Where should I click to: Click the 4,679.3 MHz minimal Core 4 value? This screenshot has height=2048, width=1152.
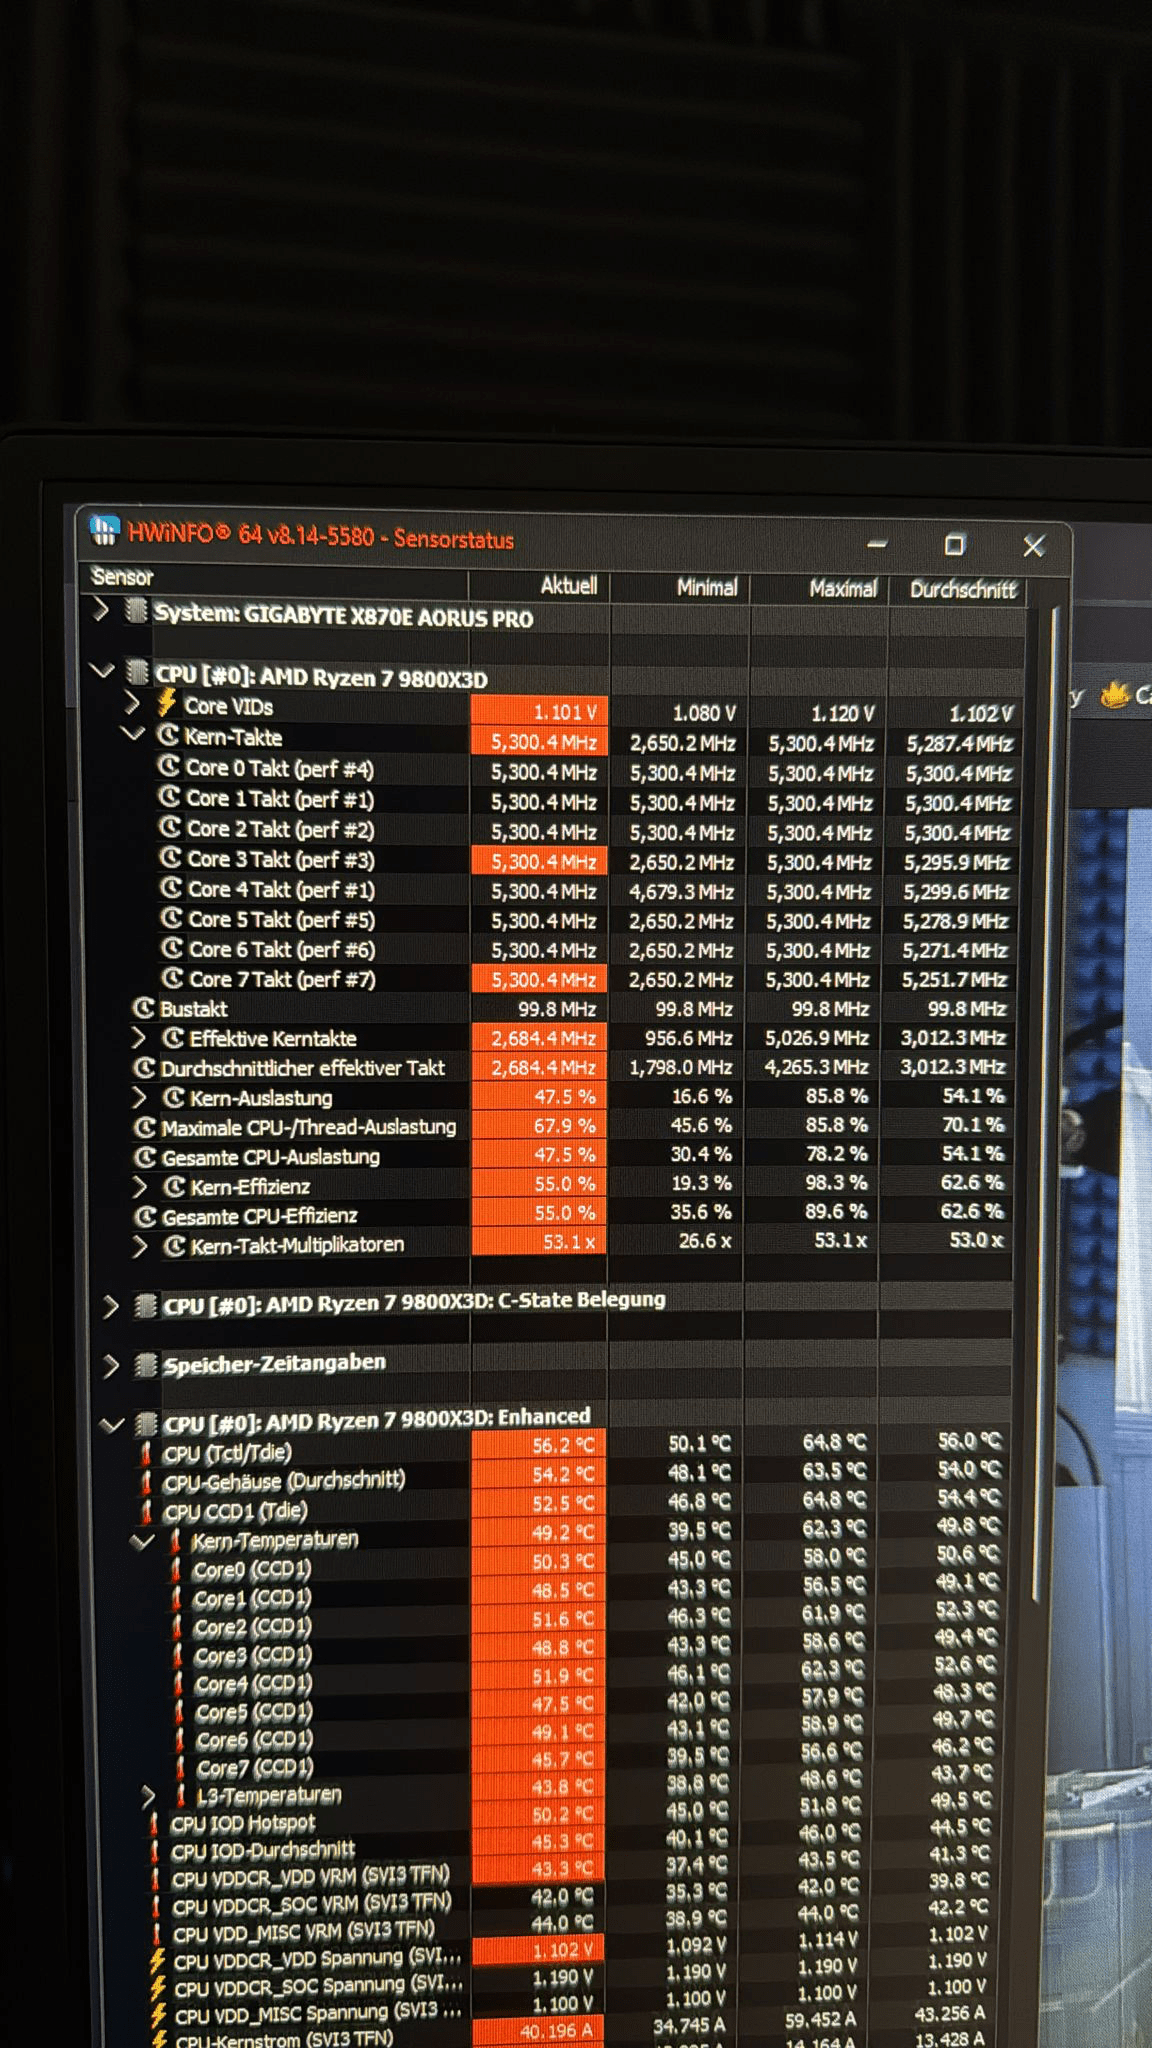point(681,891)
